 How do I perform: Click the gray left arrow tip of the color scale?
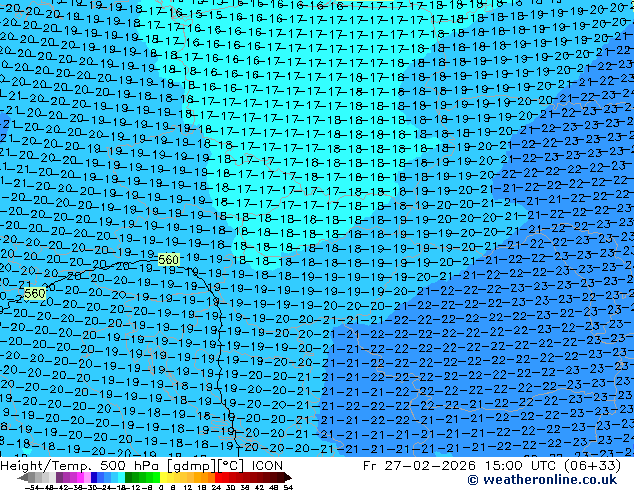pyautogui.click(x=23, y=478)
